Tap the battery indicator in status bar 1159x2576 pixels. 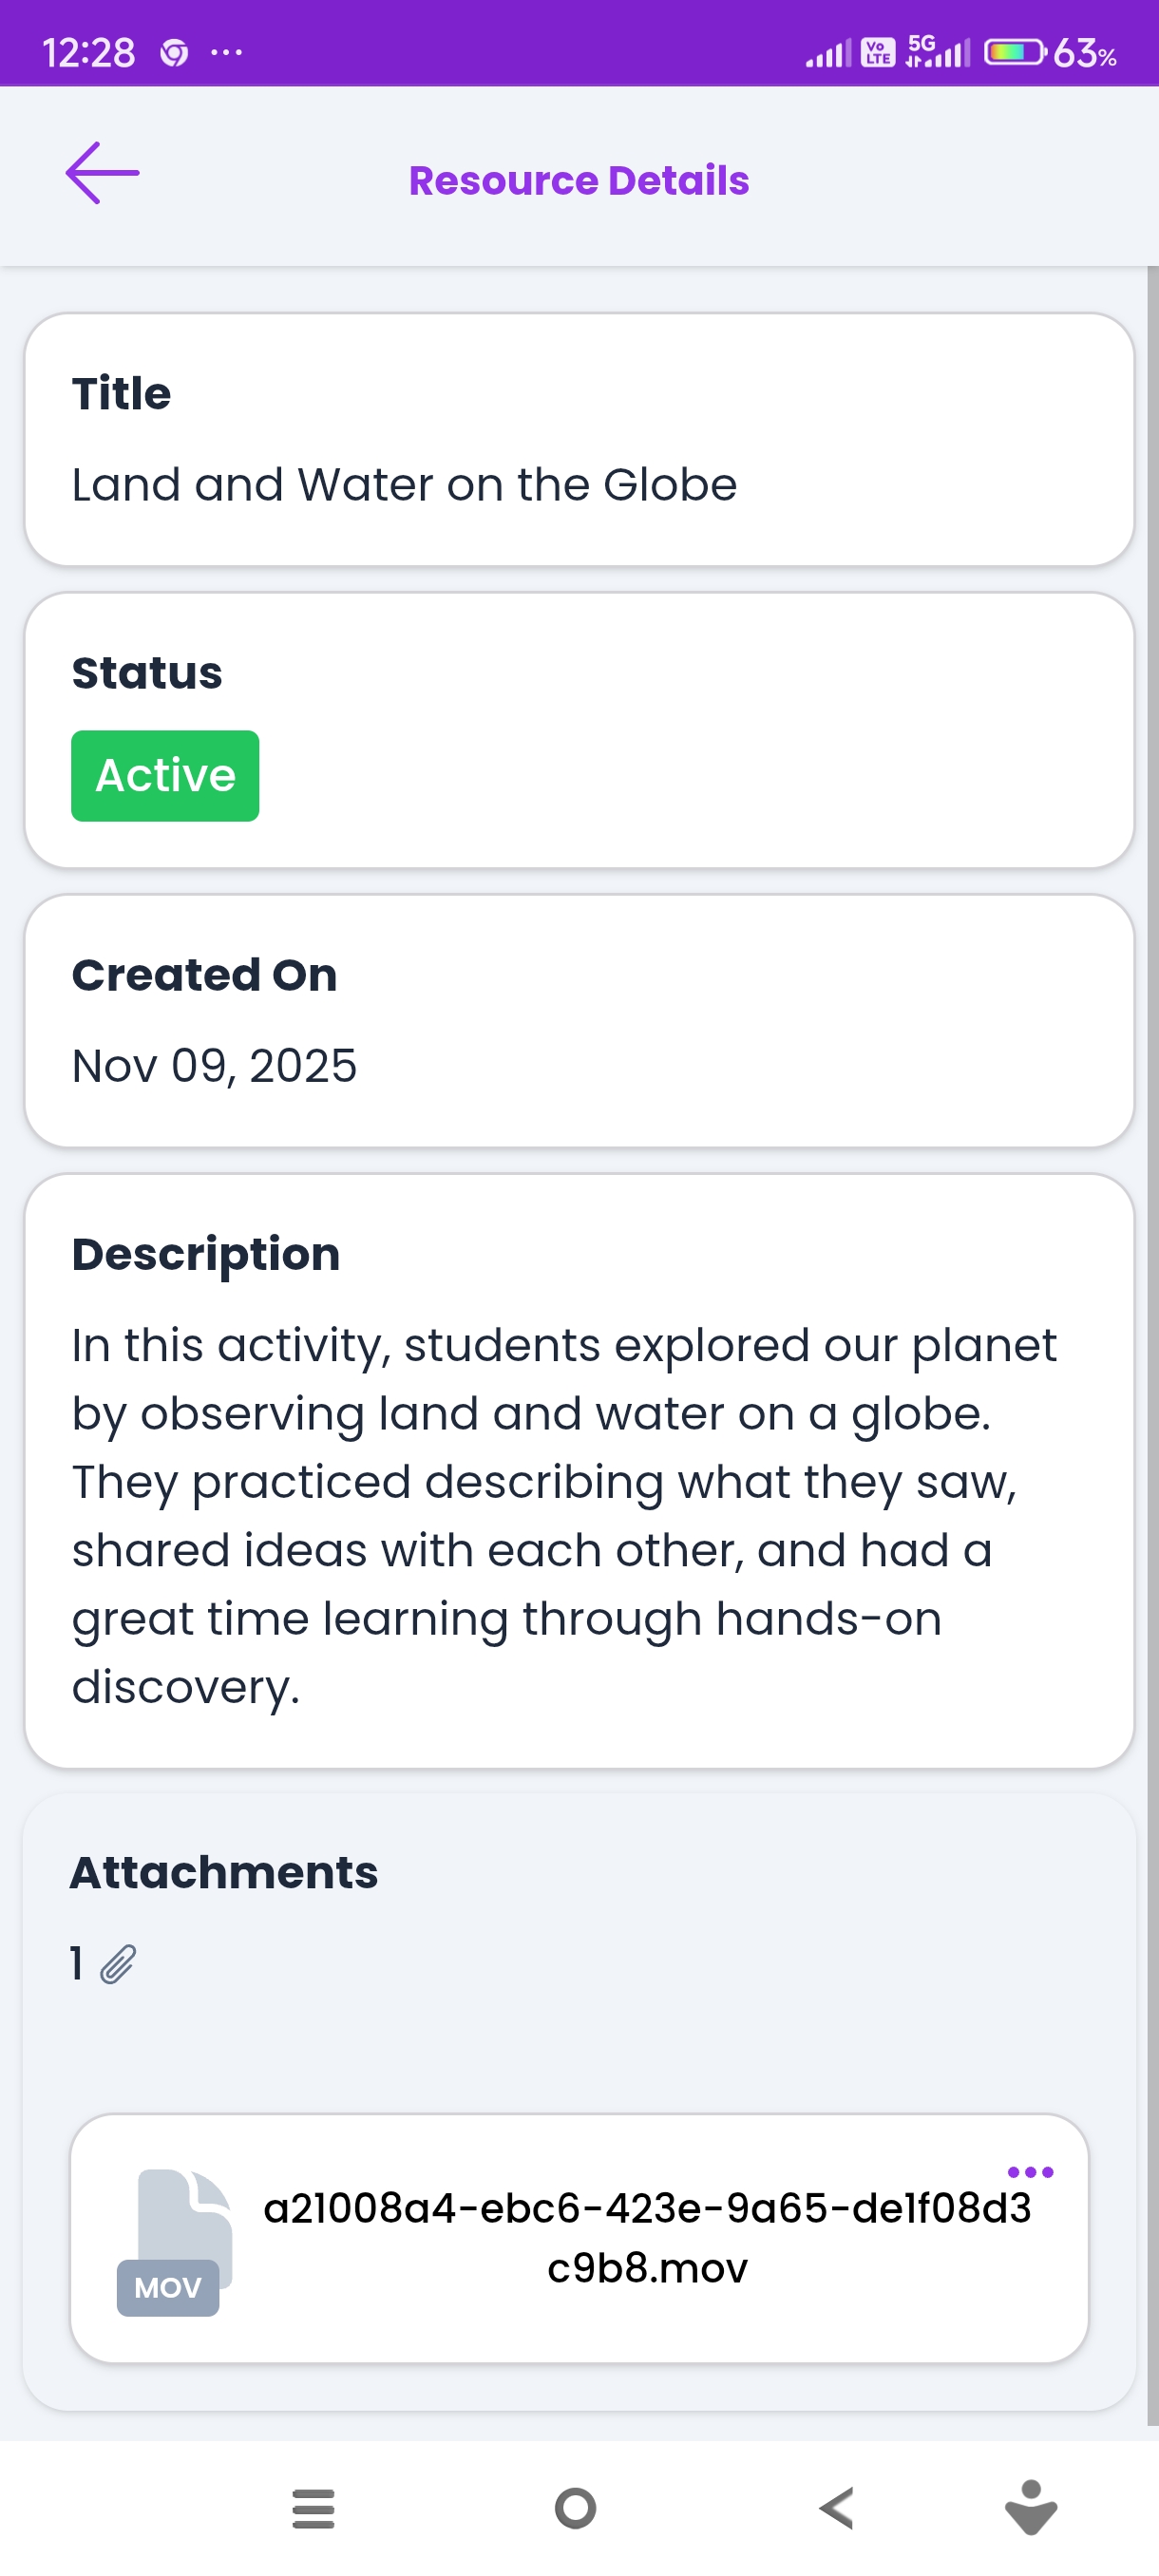pos(1014,52)
